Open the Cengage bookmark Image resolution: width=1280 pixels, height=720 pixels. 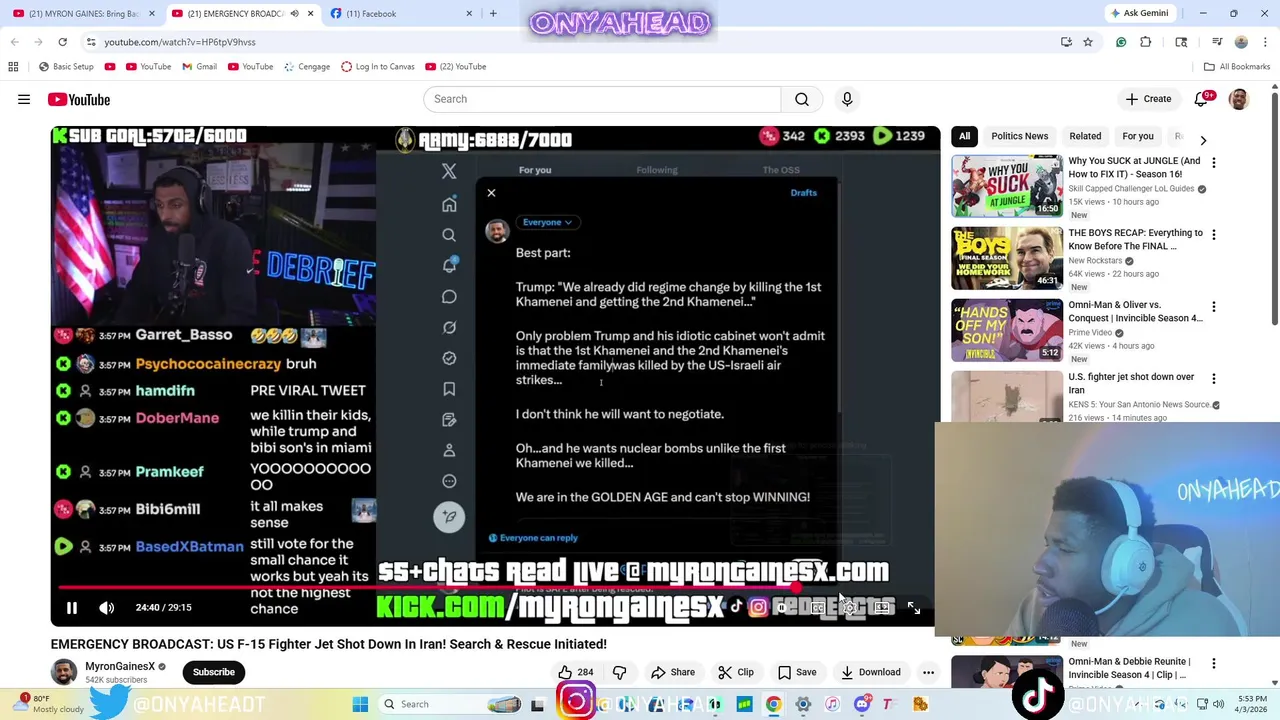306,66
